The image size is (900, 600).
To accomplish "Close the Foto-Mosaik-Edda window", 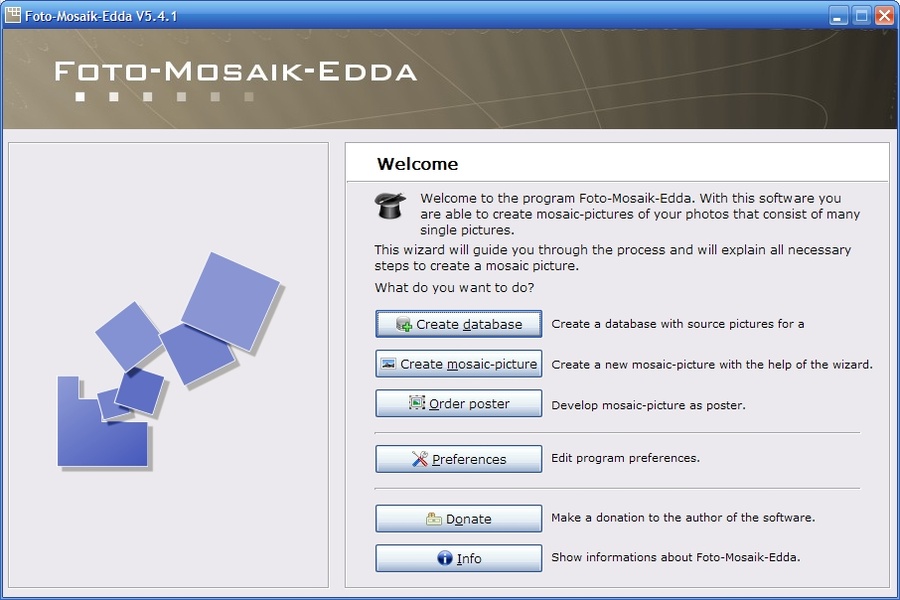I will point(885,16).
